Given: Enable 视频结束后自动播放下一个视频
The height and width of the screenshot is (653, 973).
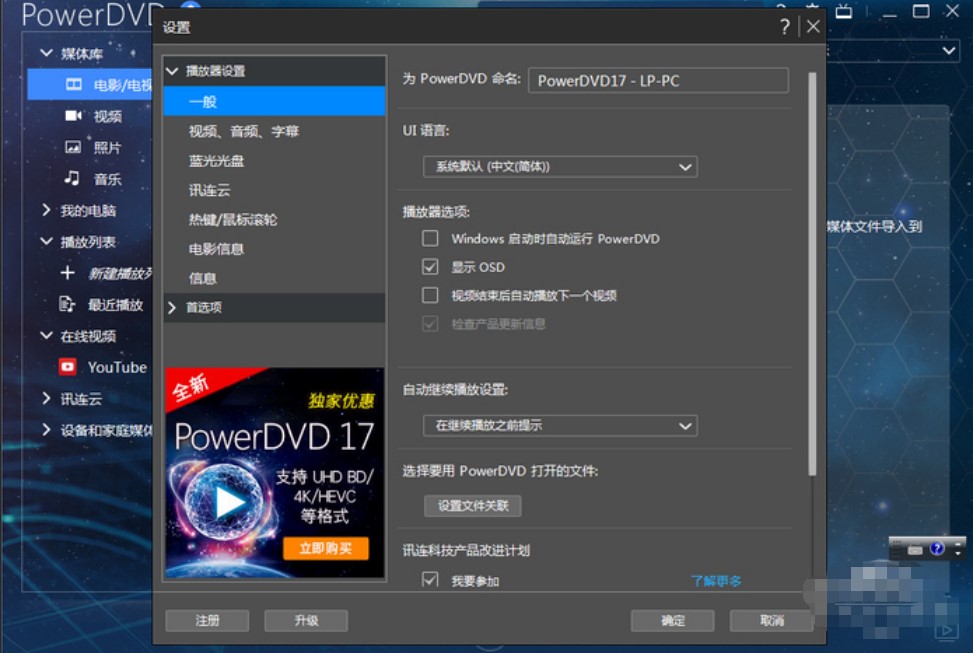Looking at the screenshot, I should click(430, 295).
